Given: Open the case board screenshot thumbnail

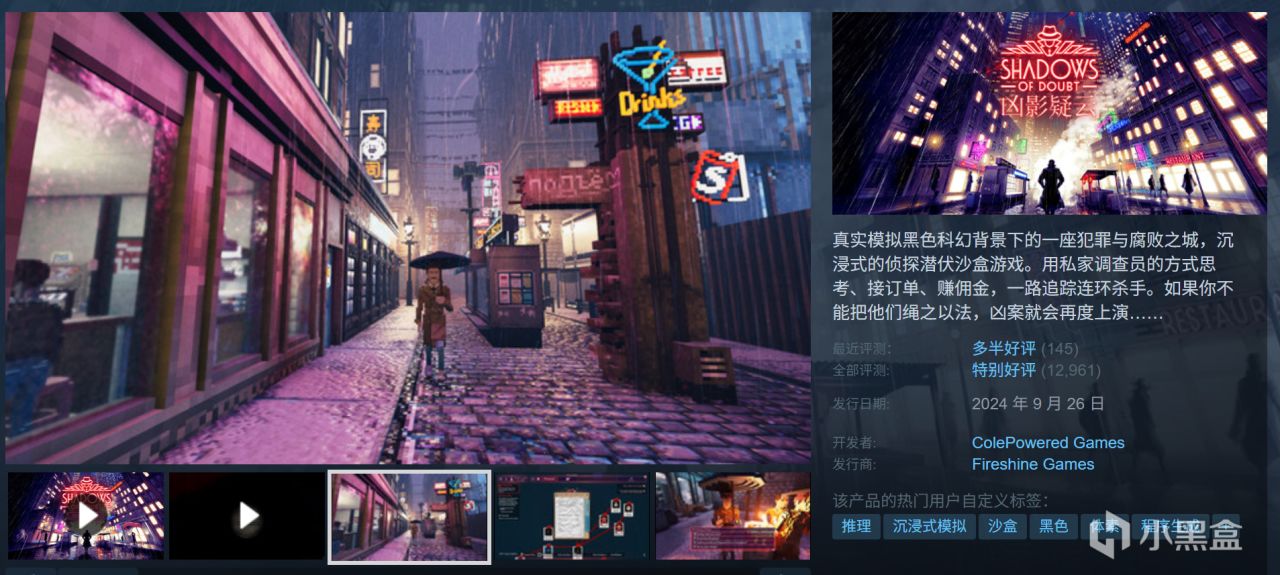Looking at the screenshot, I should [573, 515].
